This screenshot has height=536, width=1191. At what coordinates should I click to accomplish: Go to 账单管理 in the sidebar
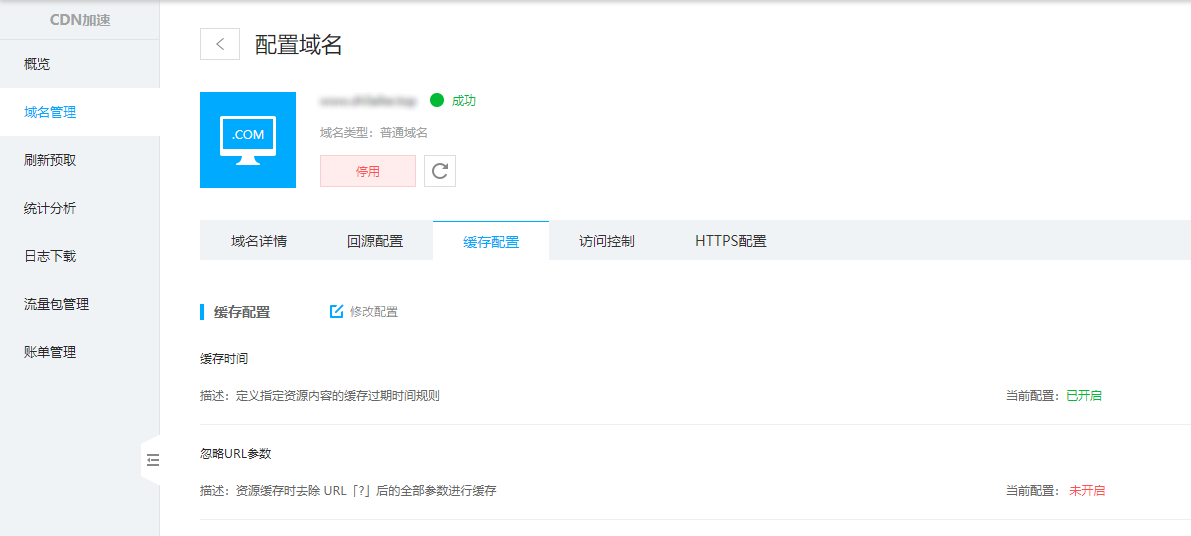tap(50, 352)
